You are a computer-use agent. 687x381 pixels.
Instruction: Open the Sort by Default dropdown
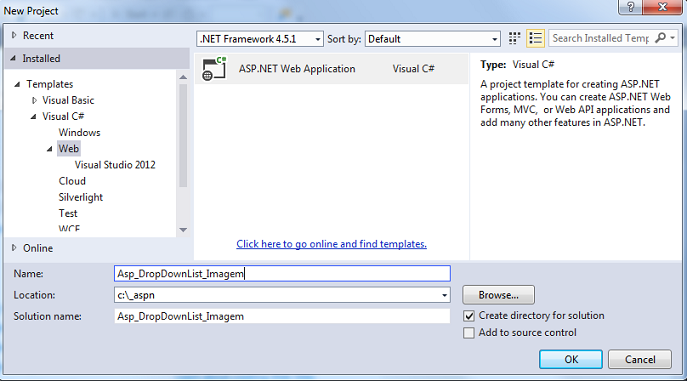pos(433,39)
